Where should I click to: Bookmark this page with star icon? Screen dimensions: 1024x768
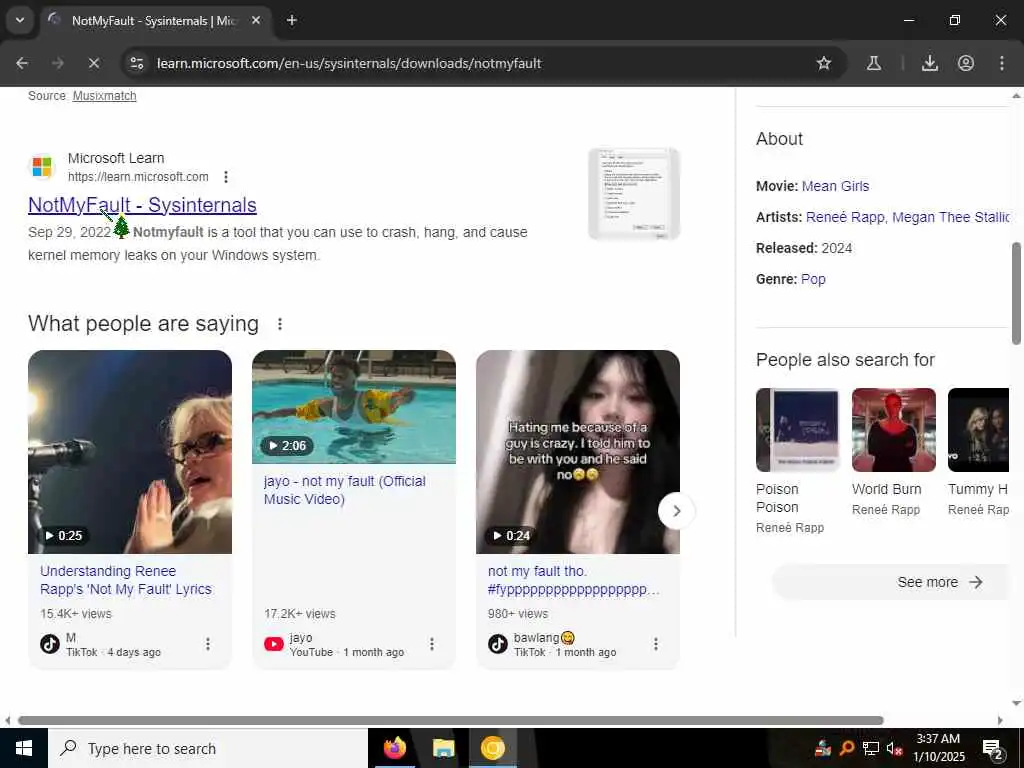tap(824, 63)
